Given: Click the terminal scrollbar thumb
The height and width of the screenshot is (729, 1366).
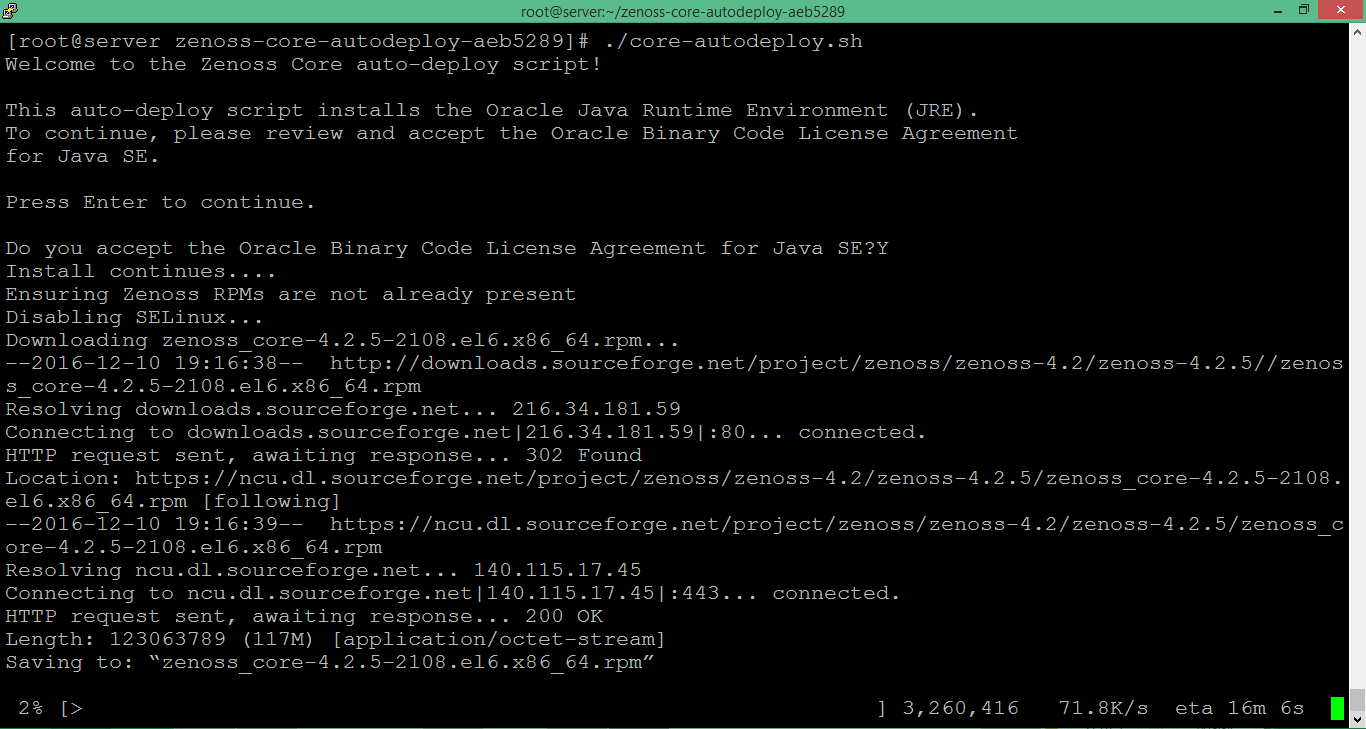Looking at the screenshot, I should pos(1357,698).
